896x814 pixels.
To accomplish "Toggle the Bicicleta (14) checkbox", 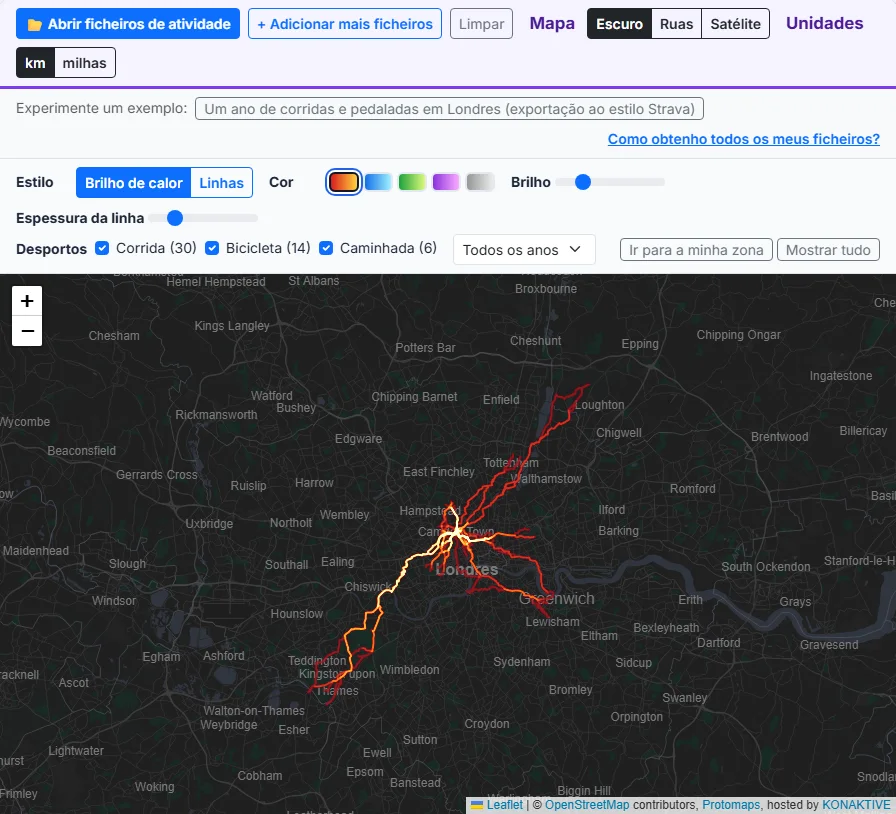I will coord(212,248).
